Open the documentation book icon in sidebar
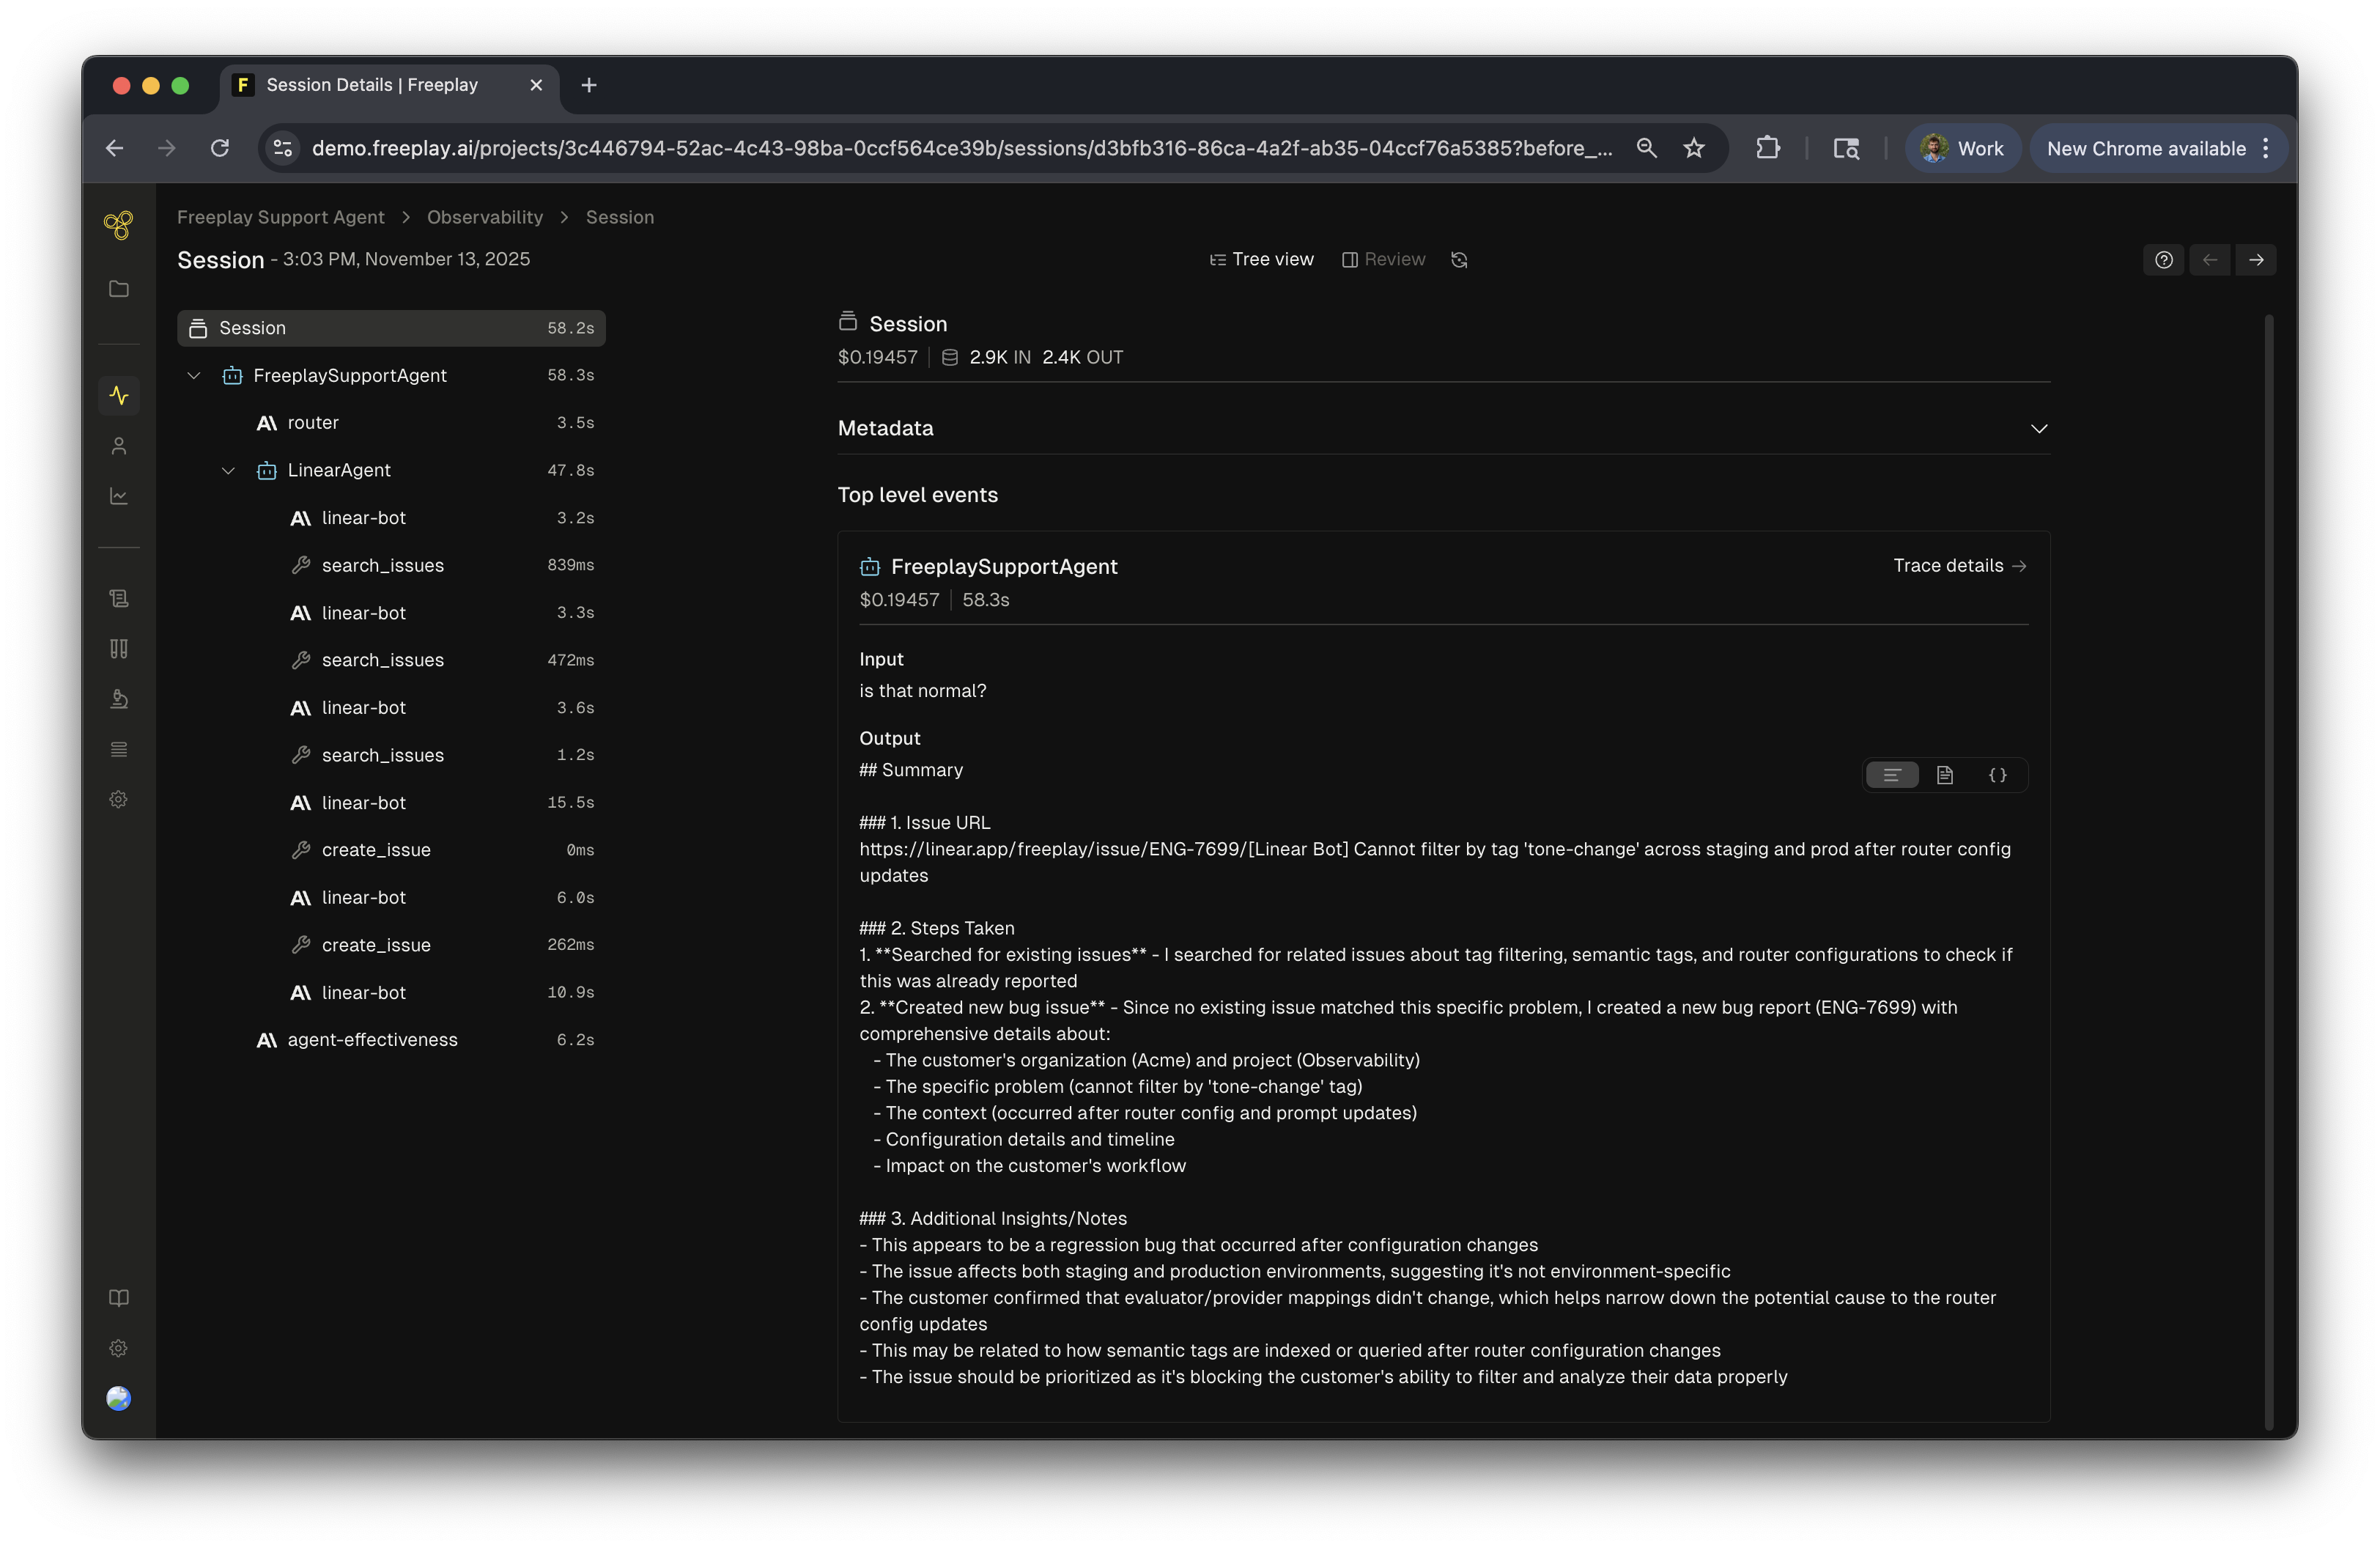The height and width of the screenshot is (1548, 2380). tap(119, 1298)
